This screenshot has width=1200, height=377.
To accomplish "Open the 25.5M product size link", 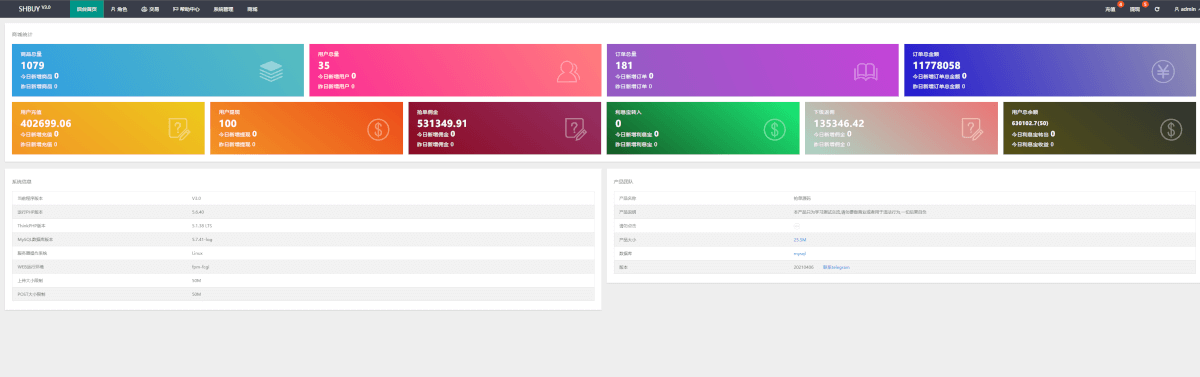I will pos(799,240).
